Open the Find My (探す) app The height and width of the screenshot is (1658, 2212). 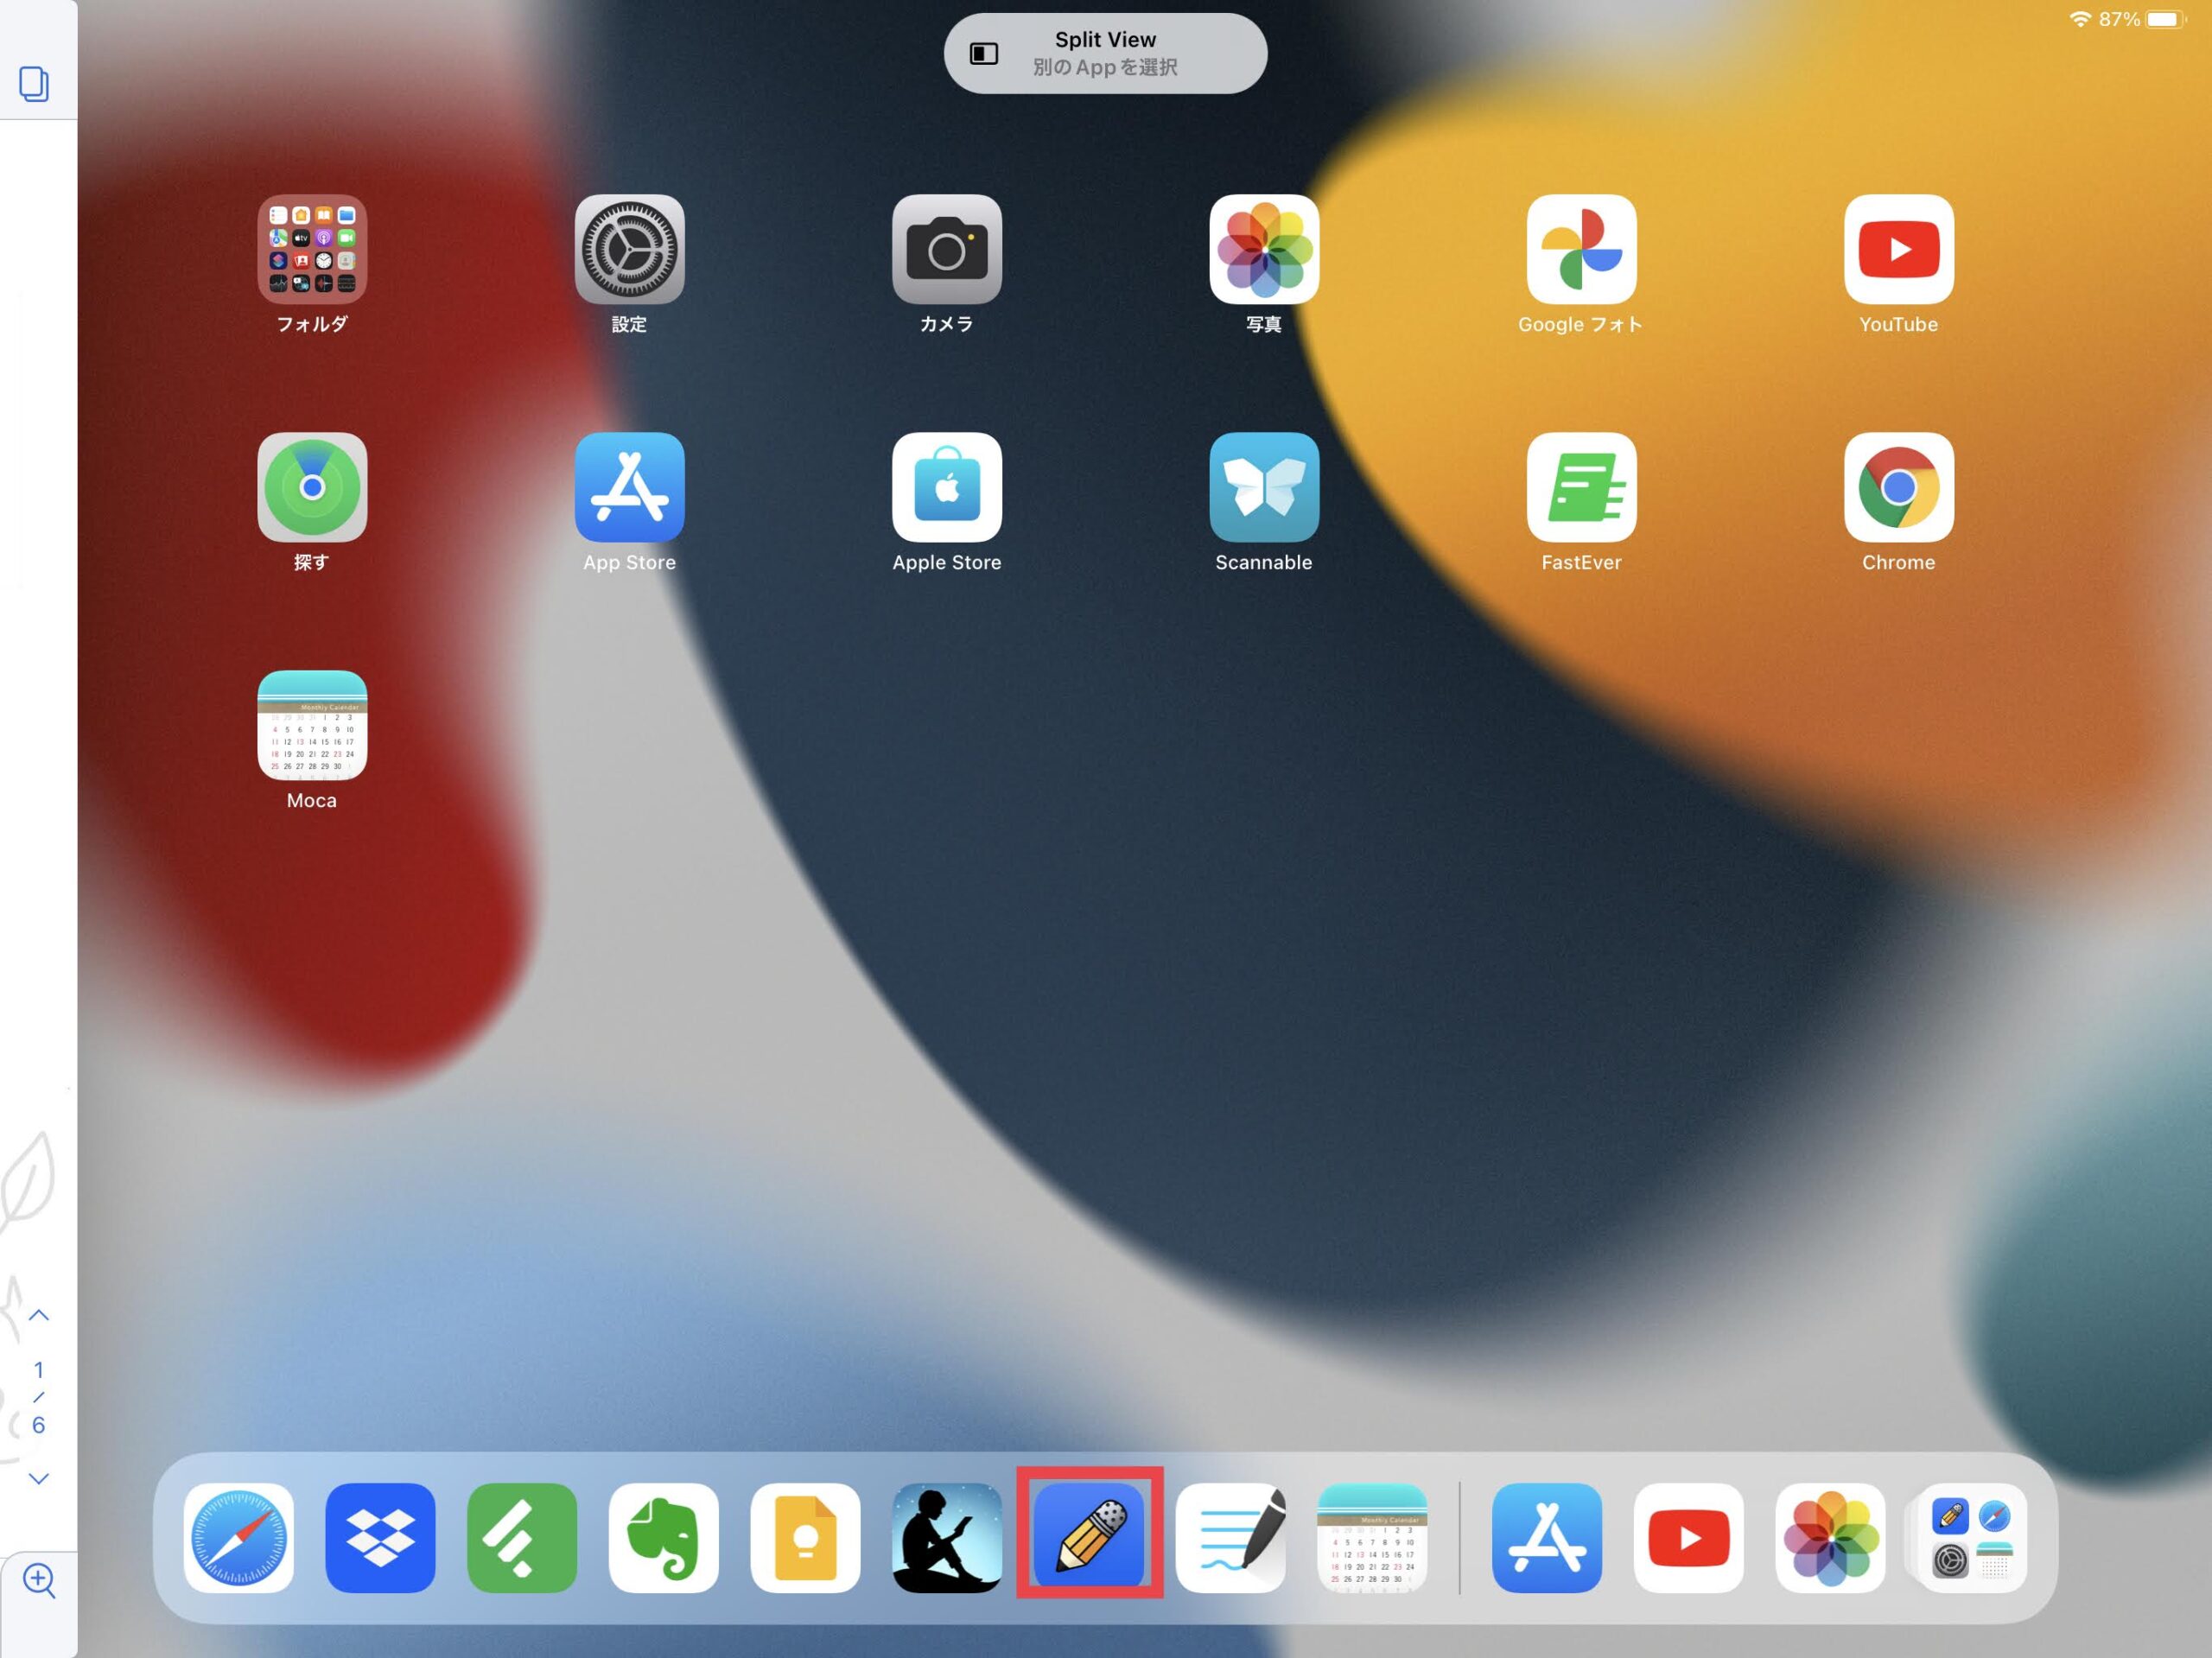pos(312,487)
